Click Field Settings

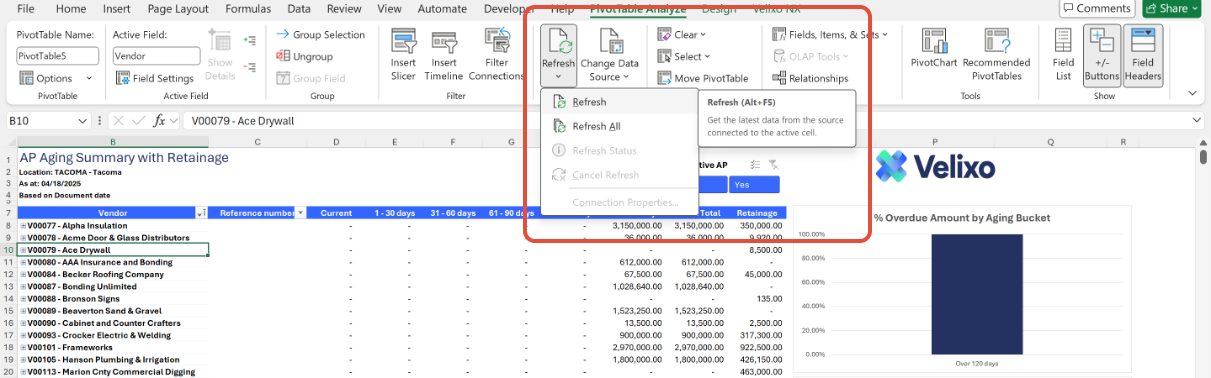(x=154, y=78)
